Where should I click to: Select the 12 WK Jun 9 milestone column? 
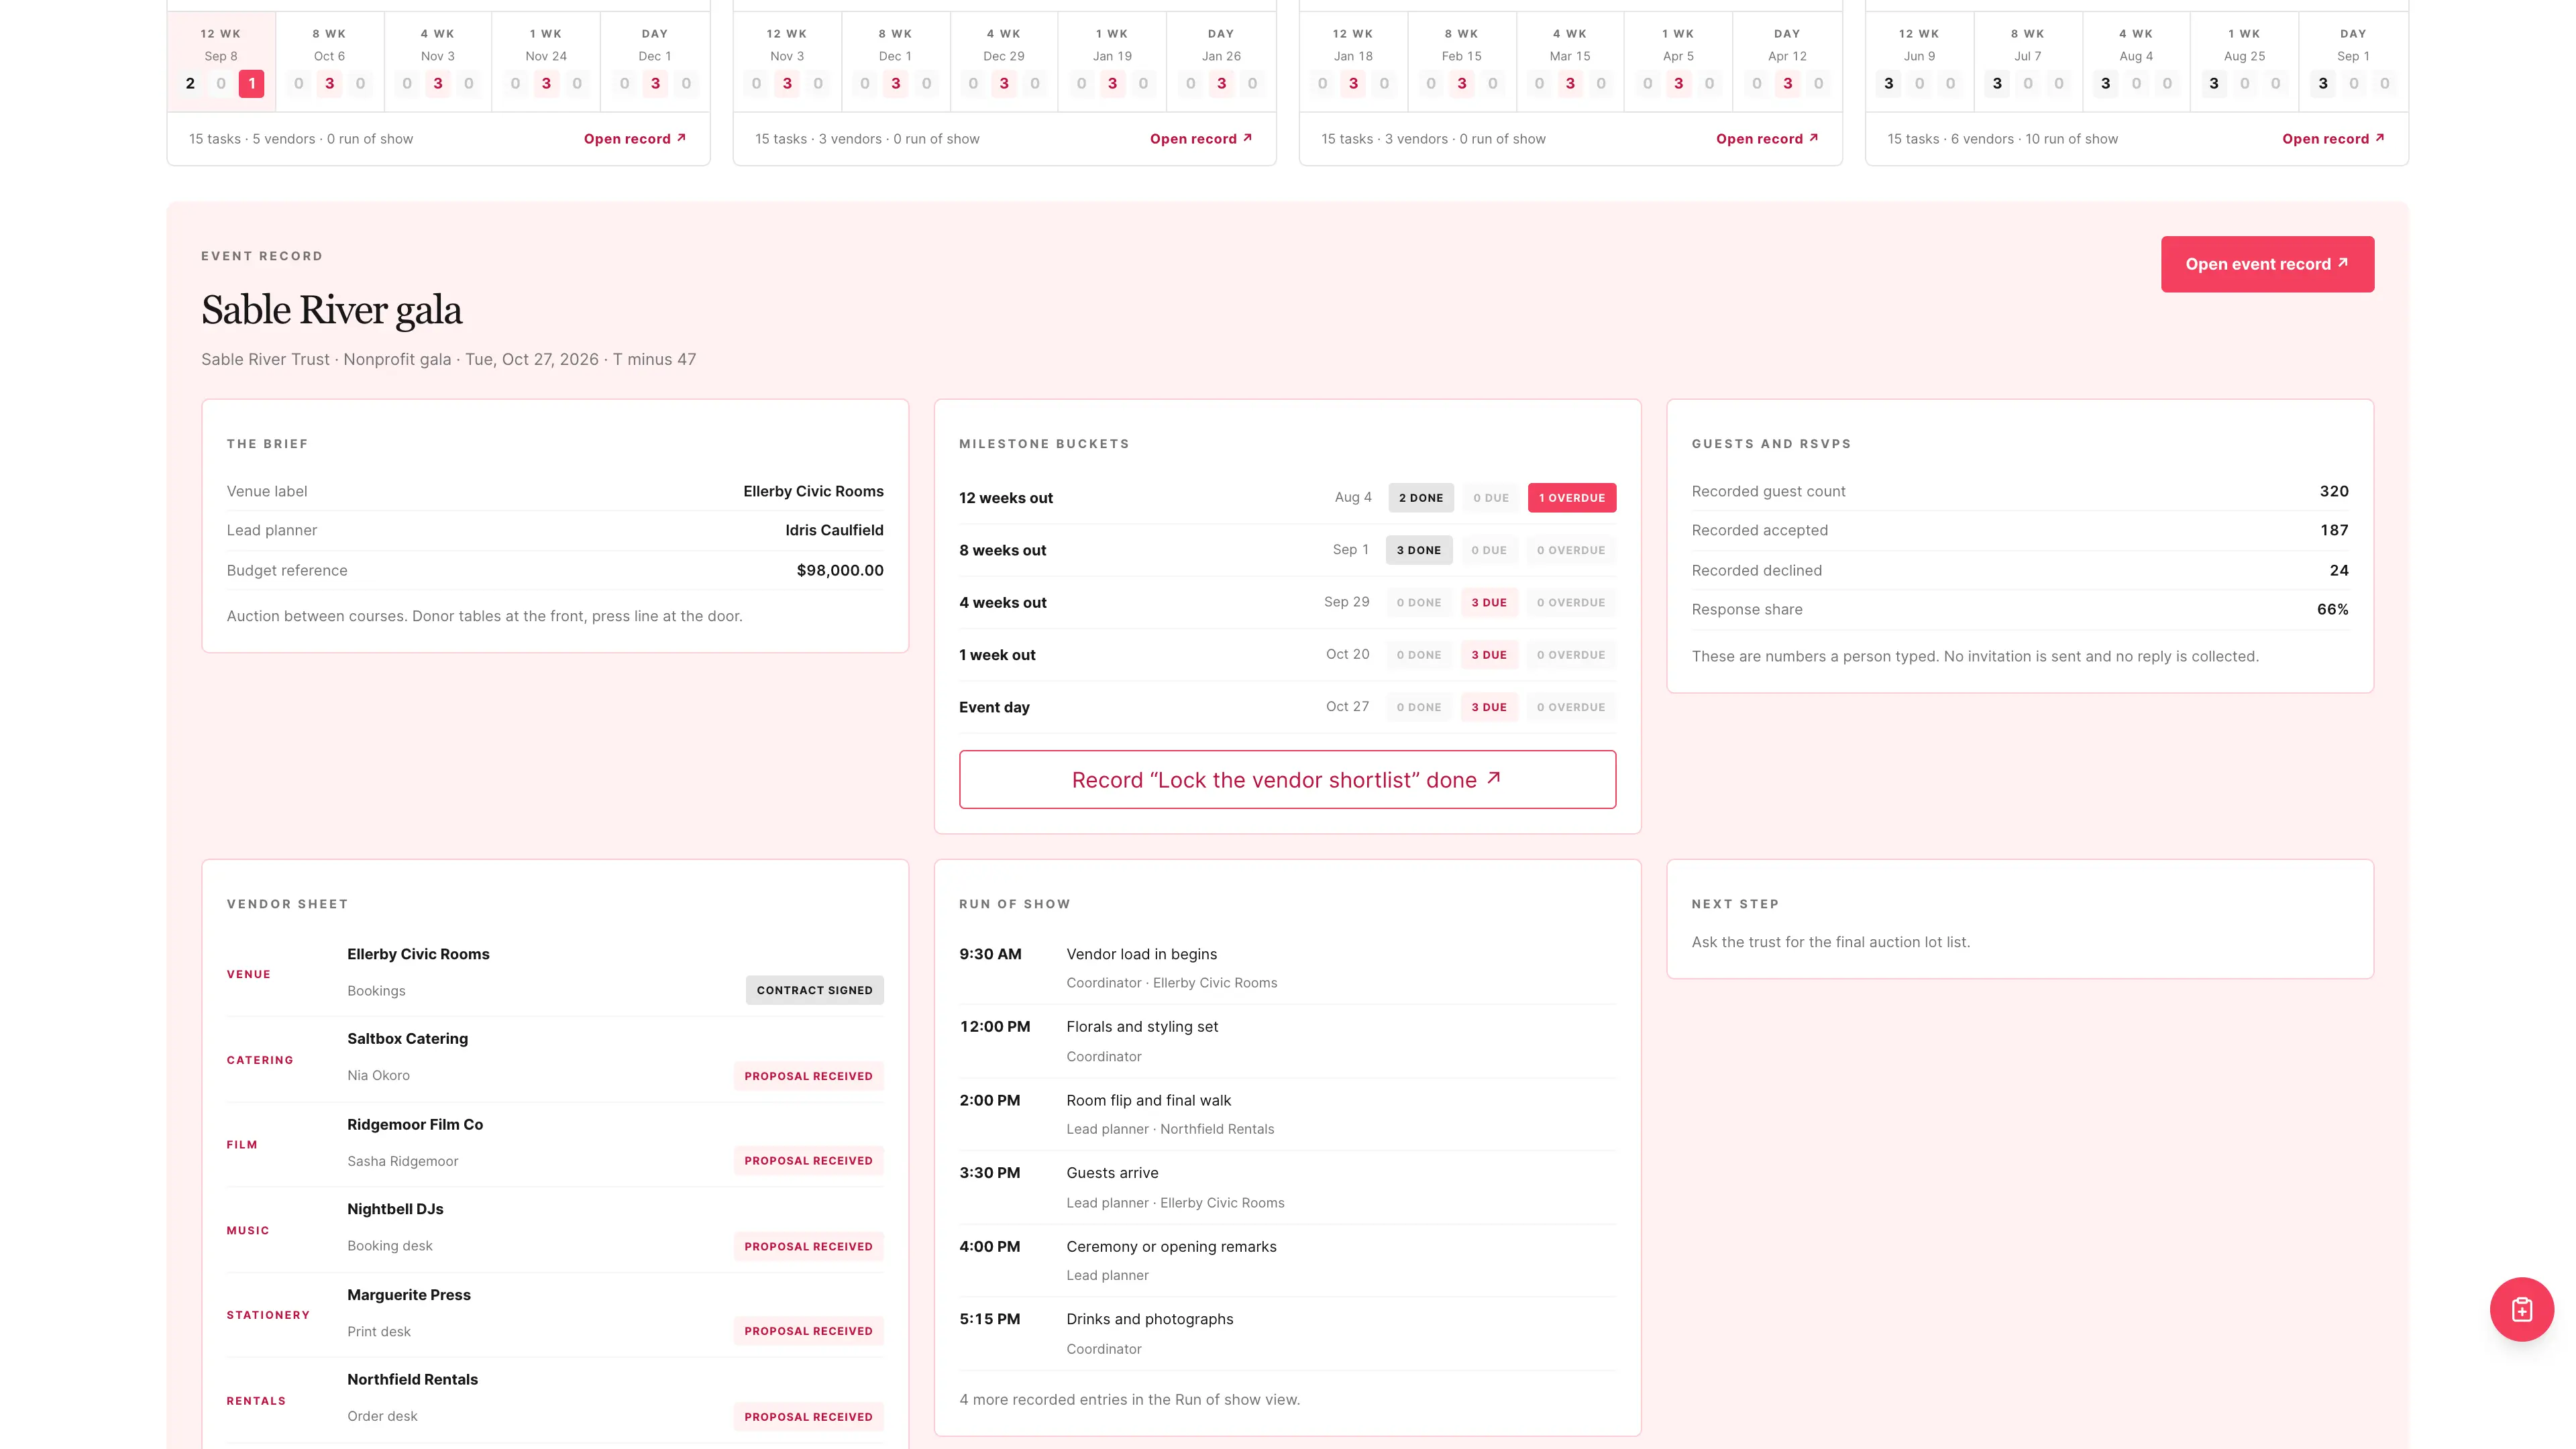click(x=1919, y=62)
